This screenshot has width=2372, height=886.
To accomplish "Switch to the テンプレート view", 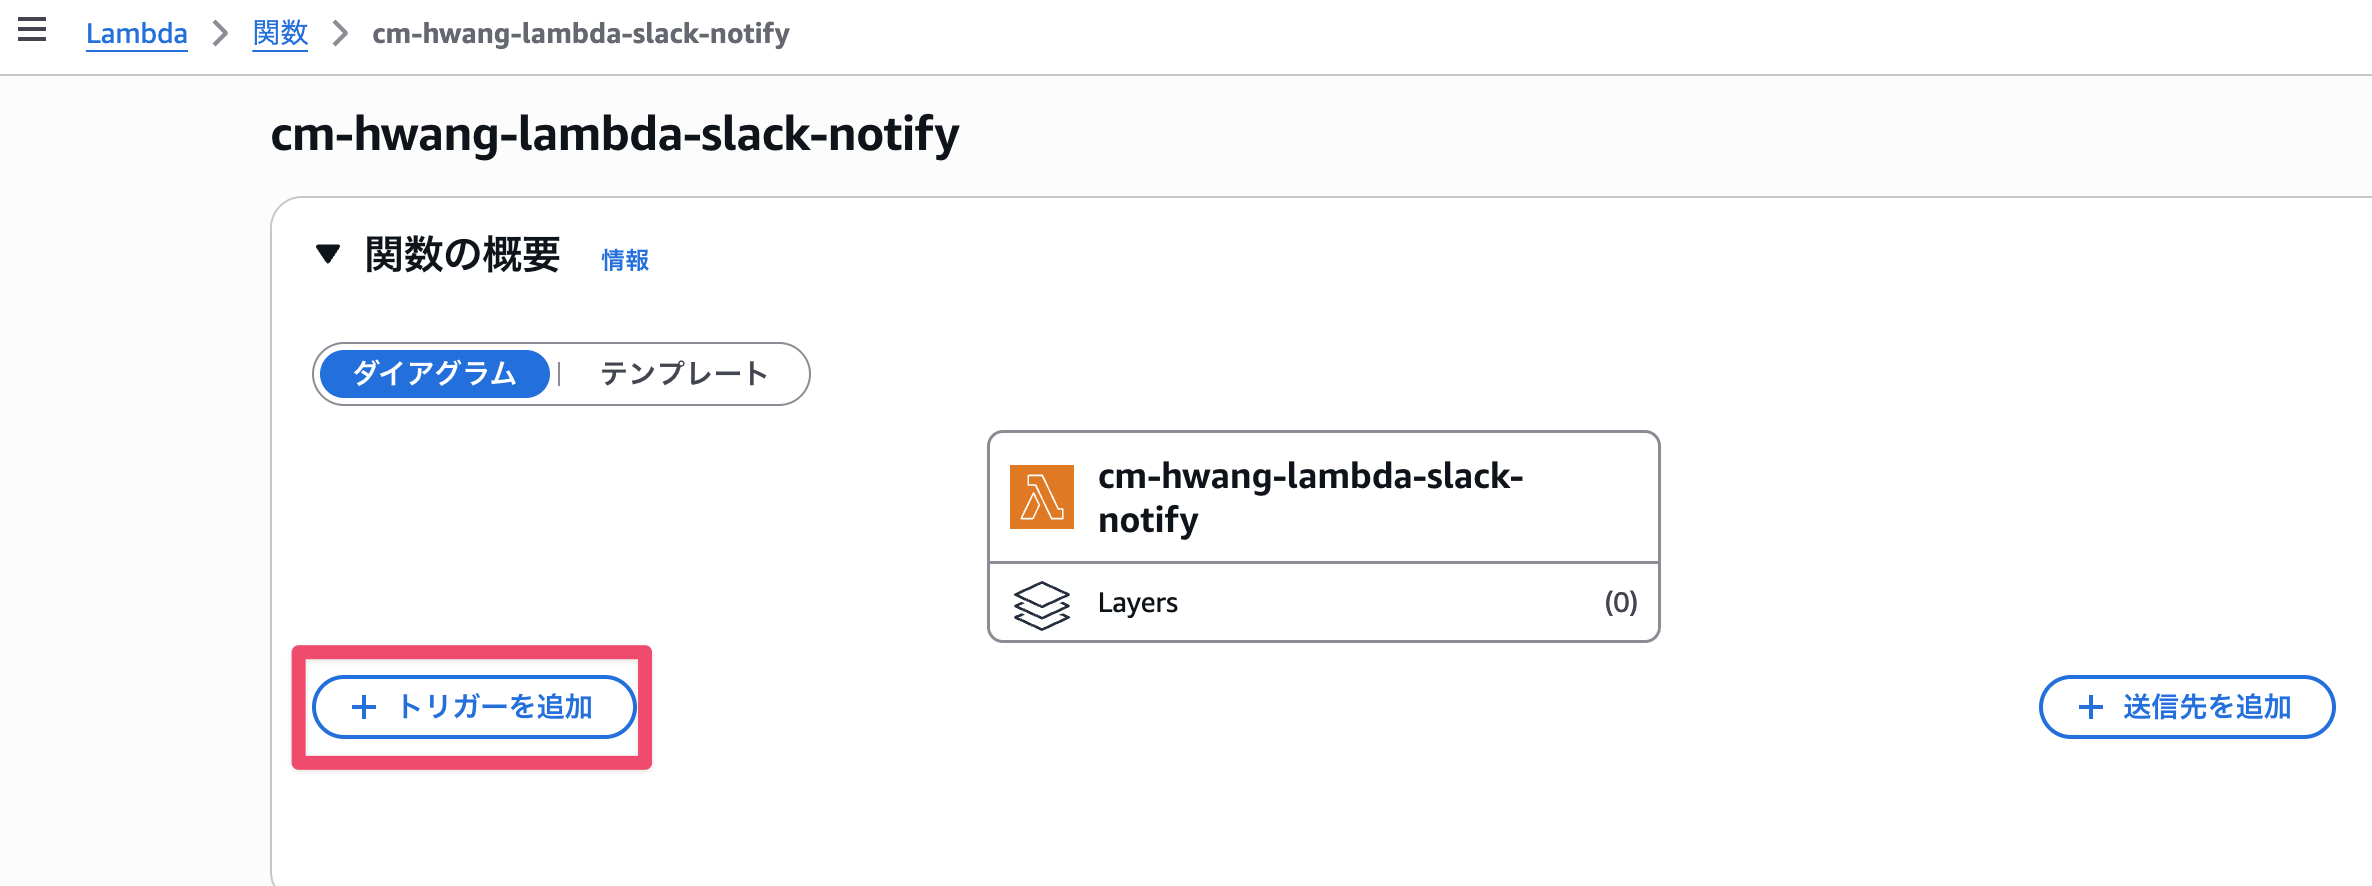I will pos(684,374).
